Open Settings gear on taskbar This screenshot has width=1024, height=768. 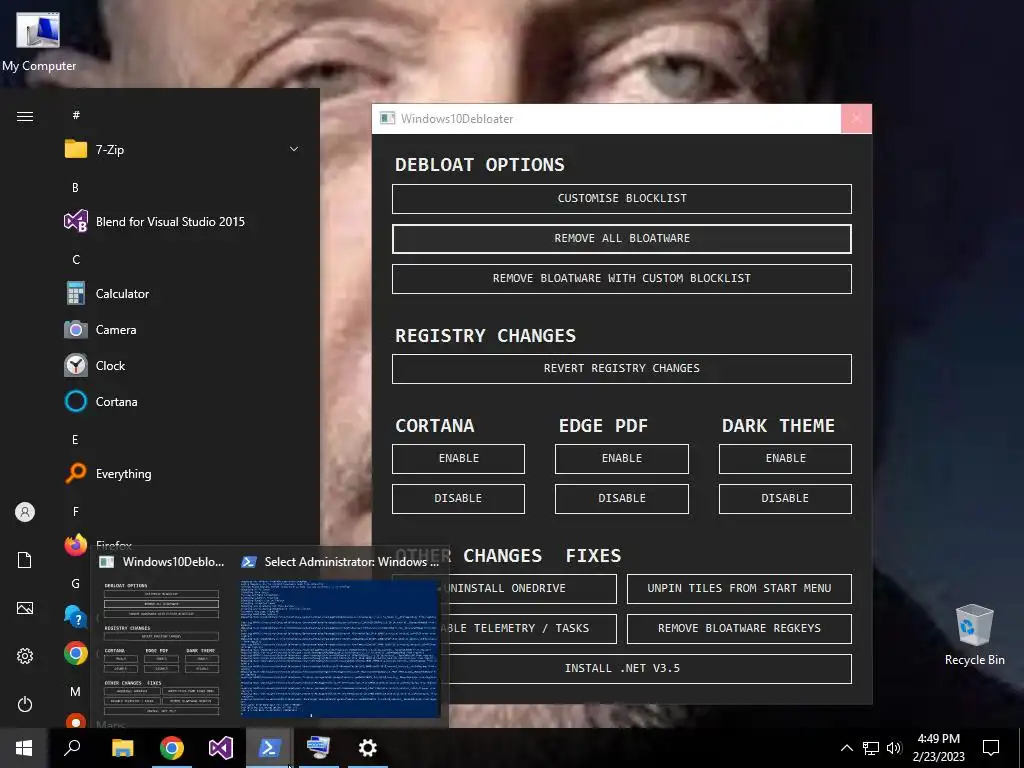coord(368,748)
